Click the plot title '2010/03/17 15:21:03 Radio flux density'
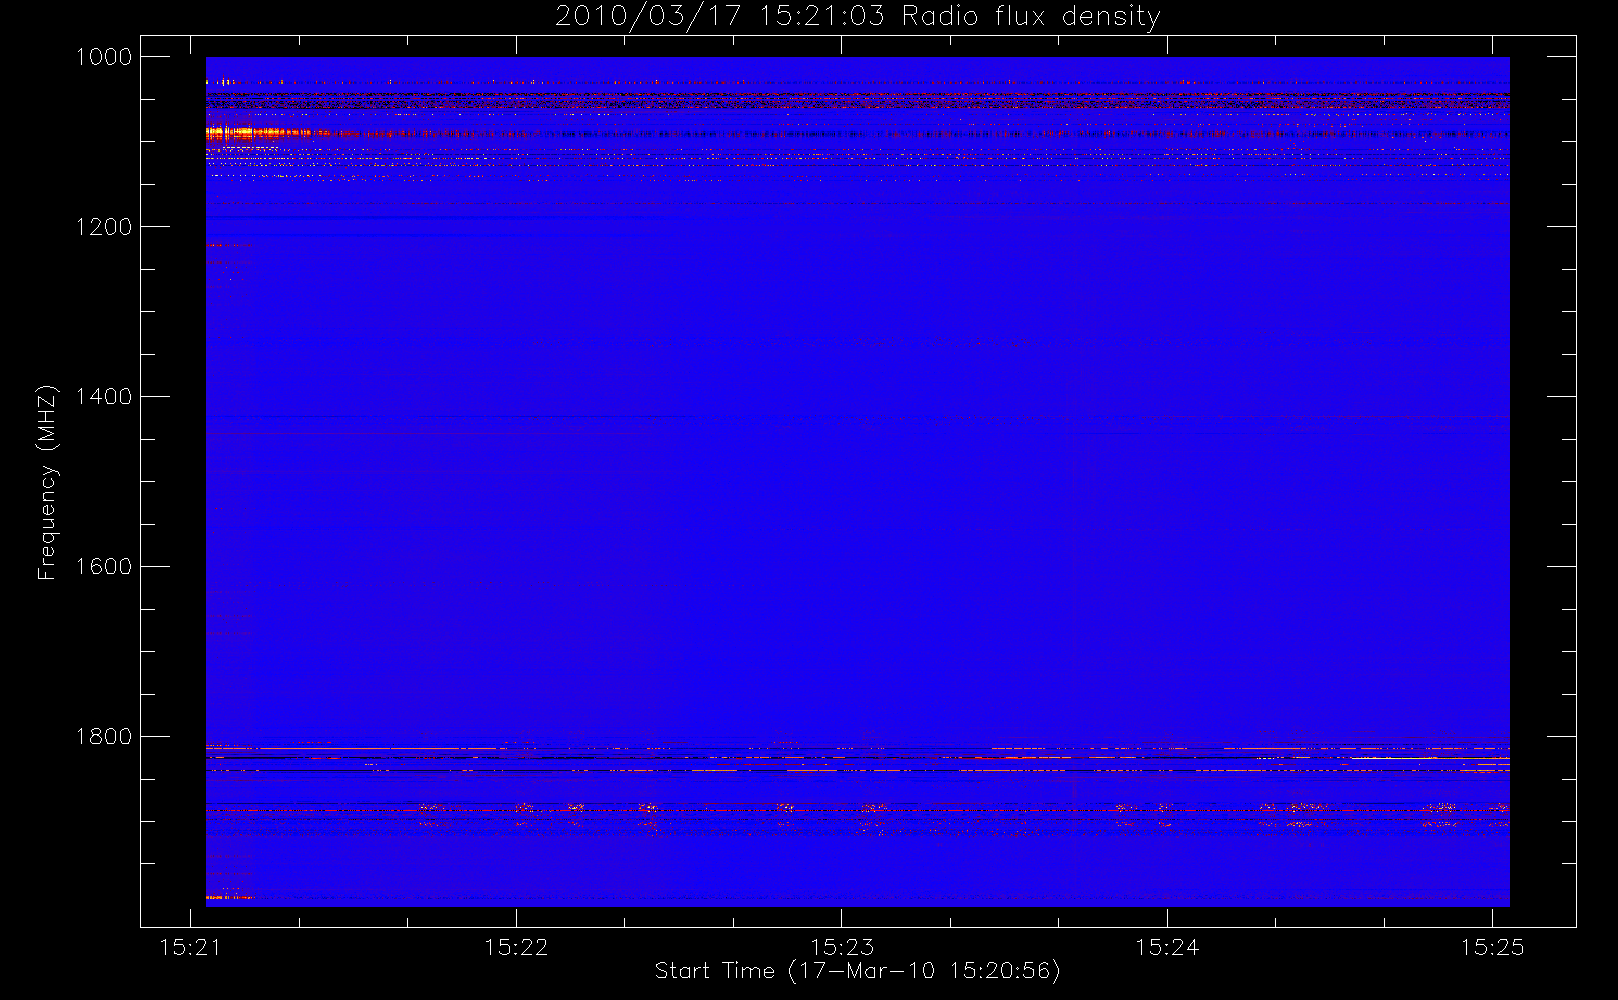 tap(858, 17)
